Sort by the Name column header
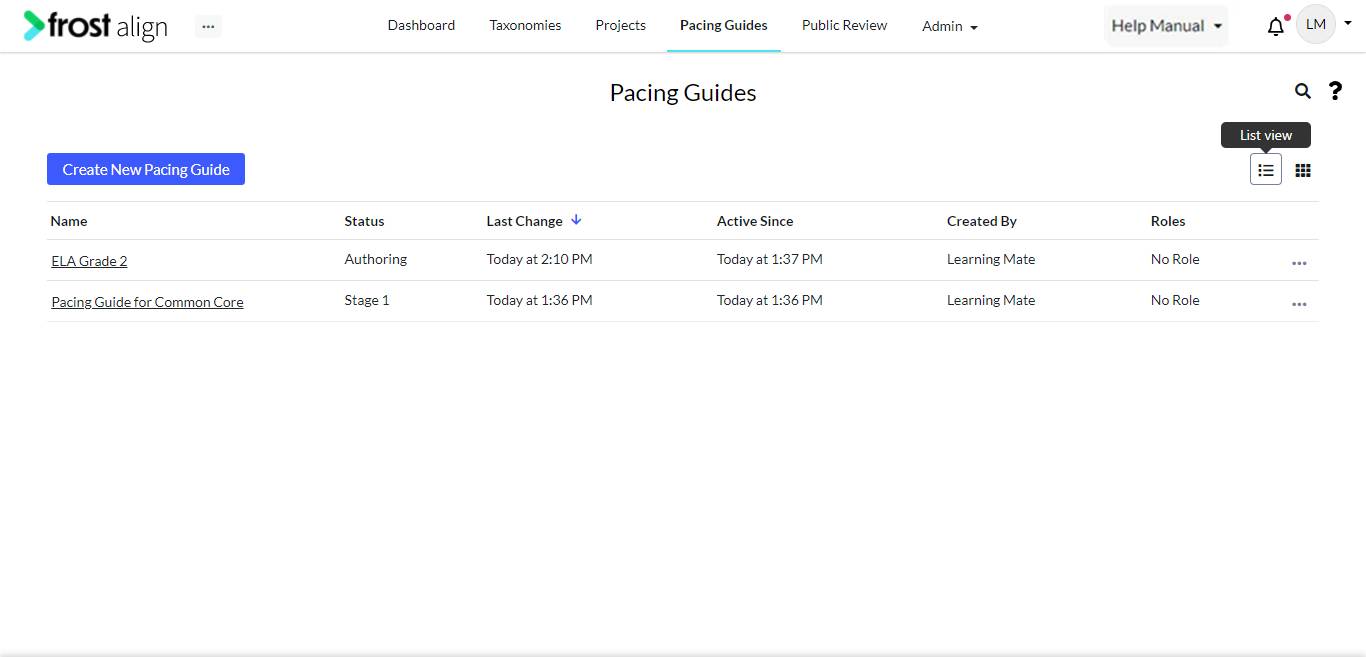This screenshot has height=657, width=1366. [x=69, y=221]
